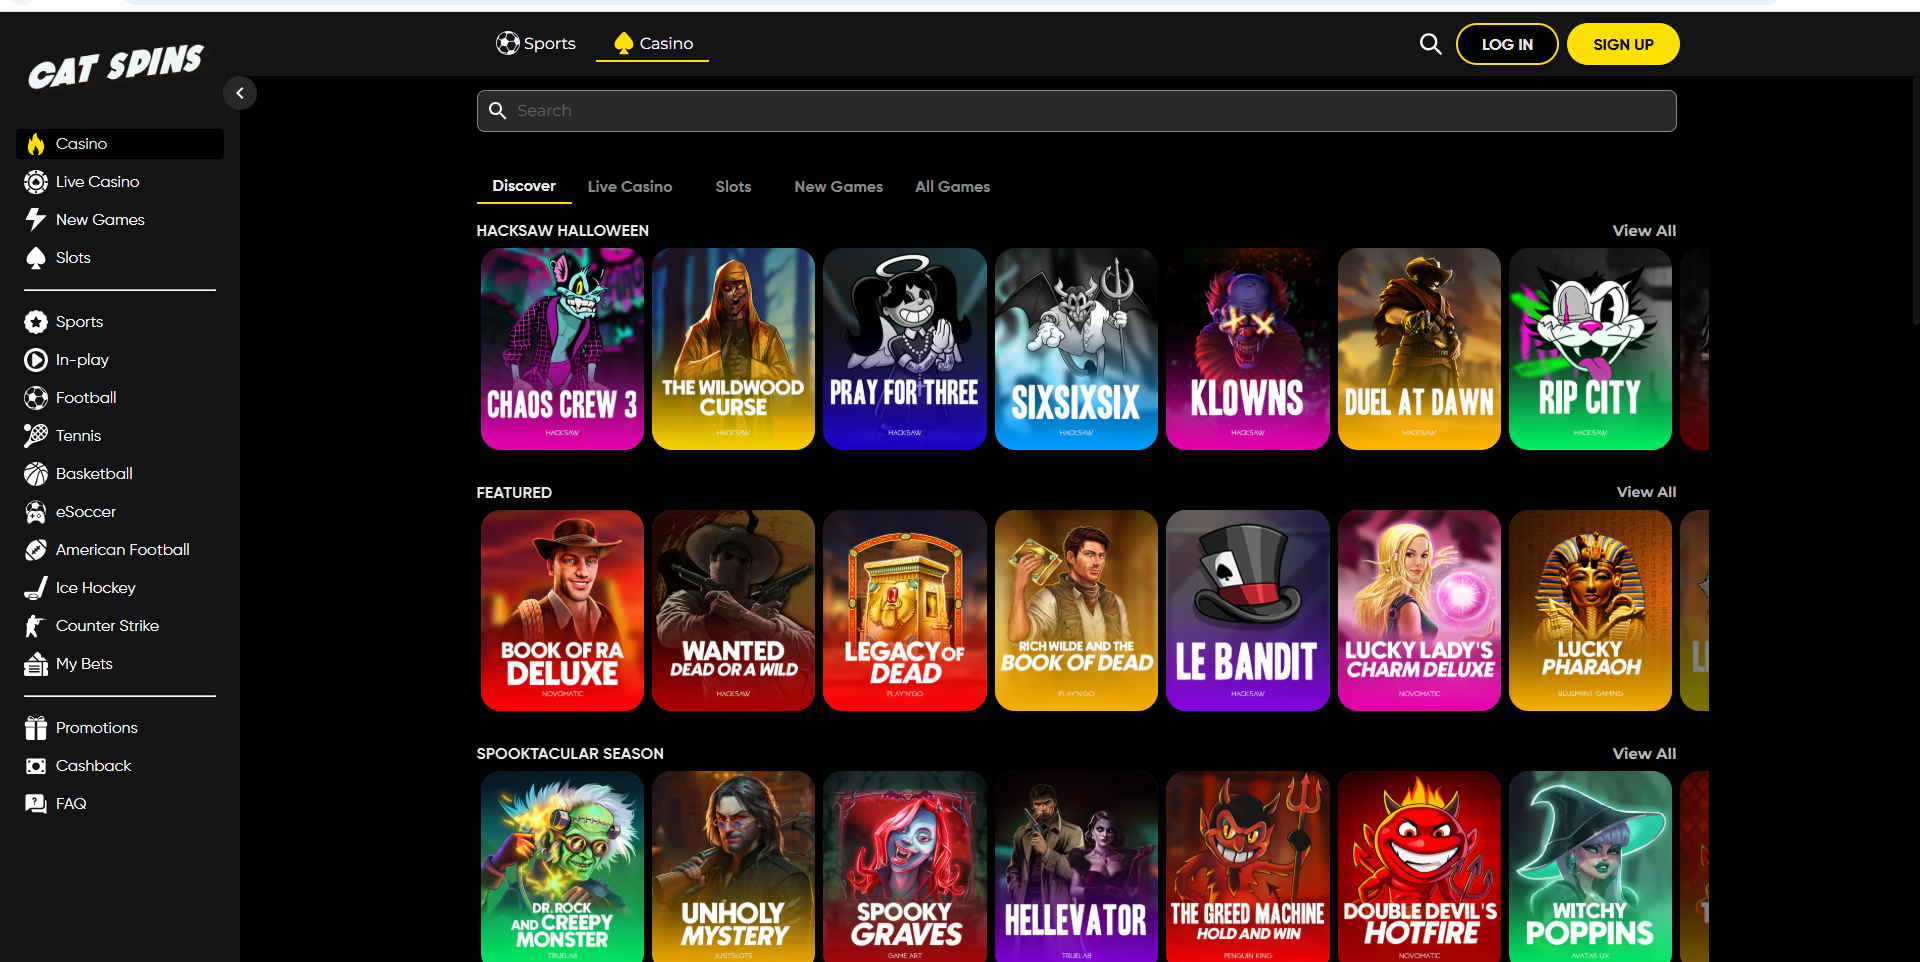Click the header search magnifier icon
1920x962 pixels.
(x=1430, y=44)
